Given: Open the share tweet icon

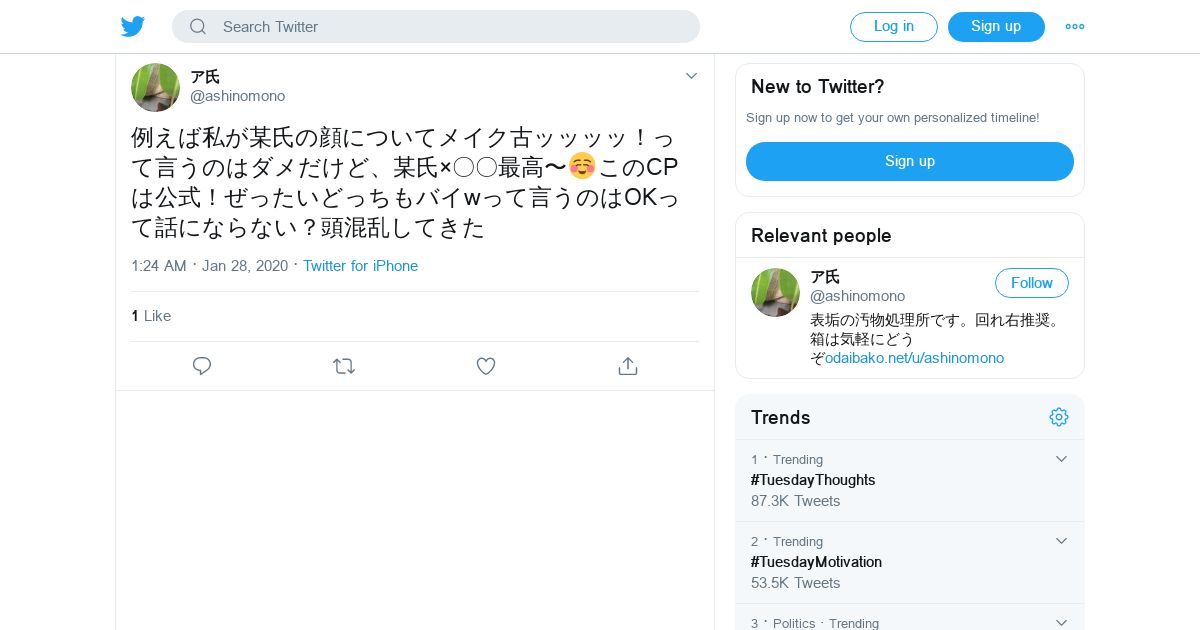Looking at the screenshot, I should 628,366.
